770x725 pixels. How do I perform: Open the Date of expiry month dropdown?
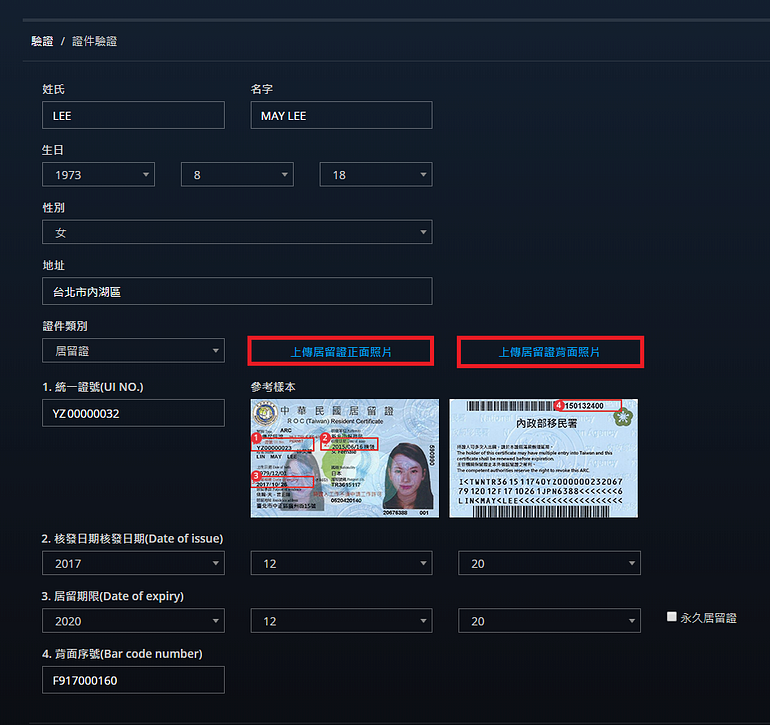(341, 621)
